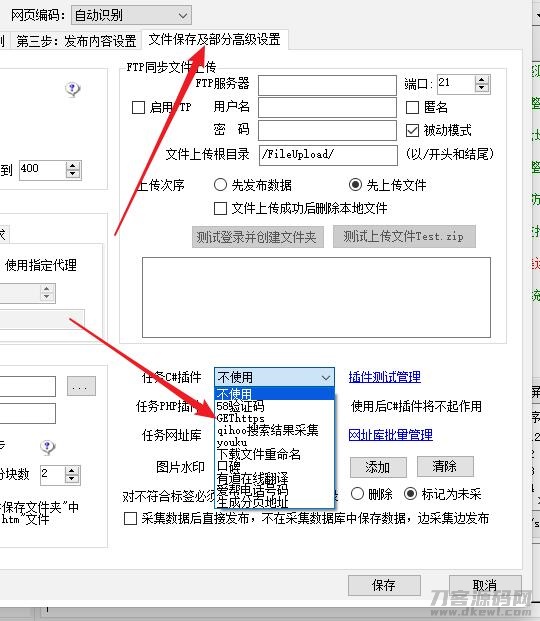Open the 插件测试管理 link
The width and height of the screenshot is (540, 621).
(385, 377)
